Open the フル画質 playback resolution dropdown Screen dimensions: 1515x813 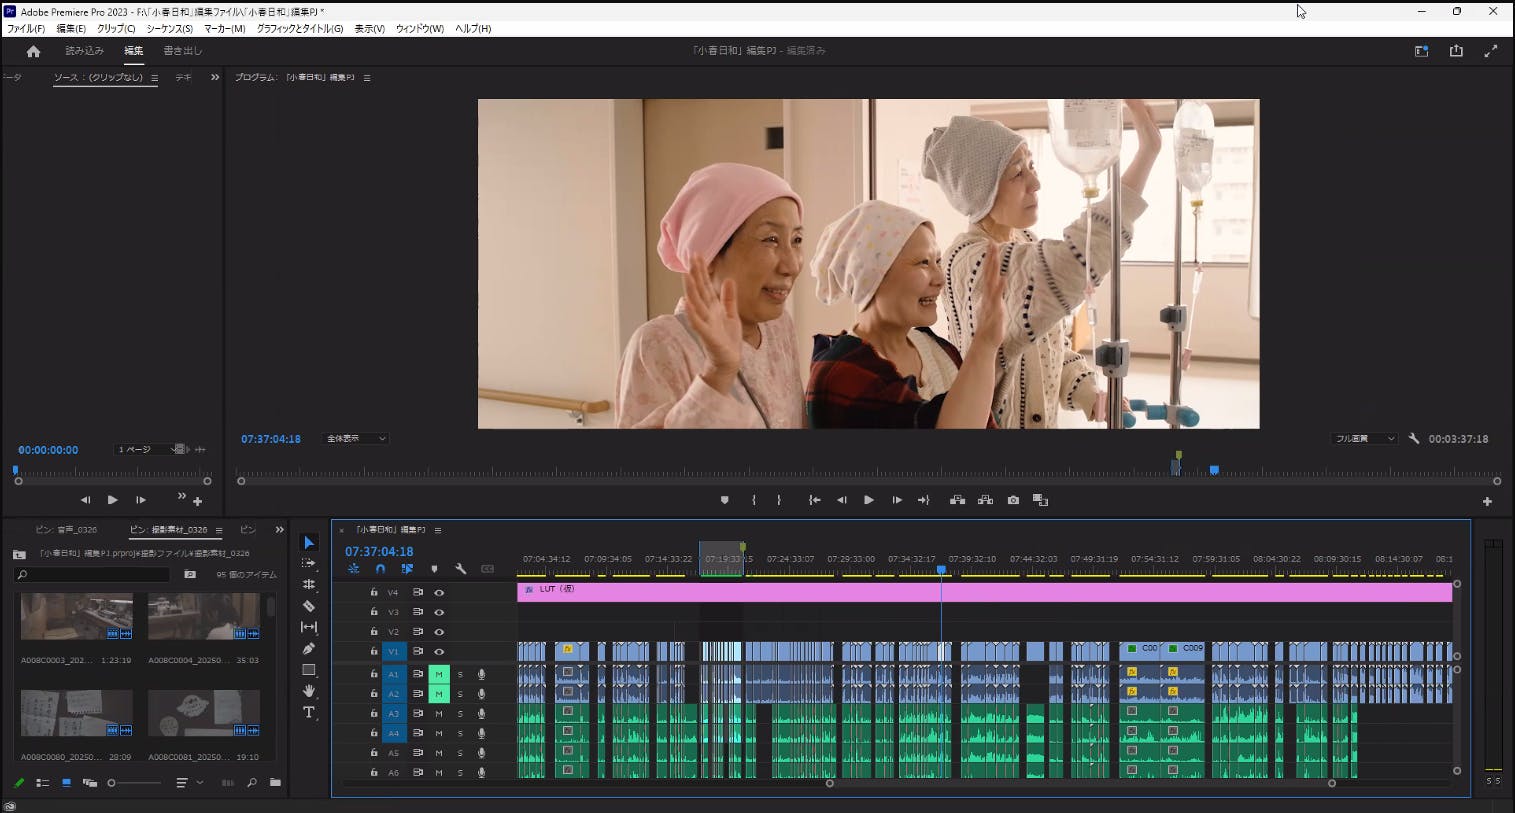1365,439
